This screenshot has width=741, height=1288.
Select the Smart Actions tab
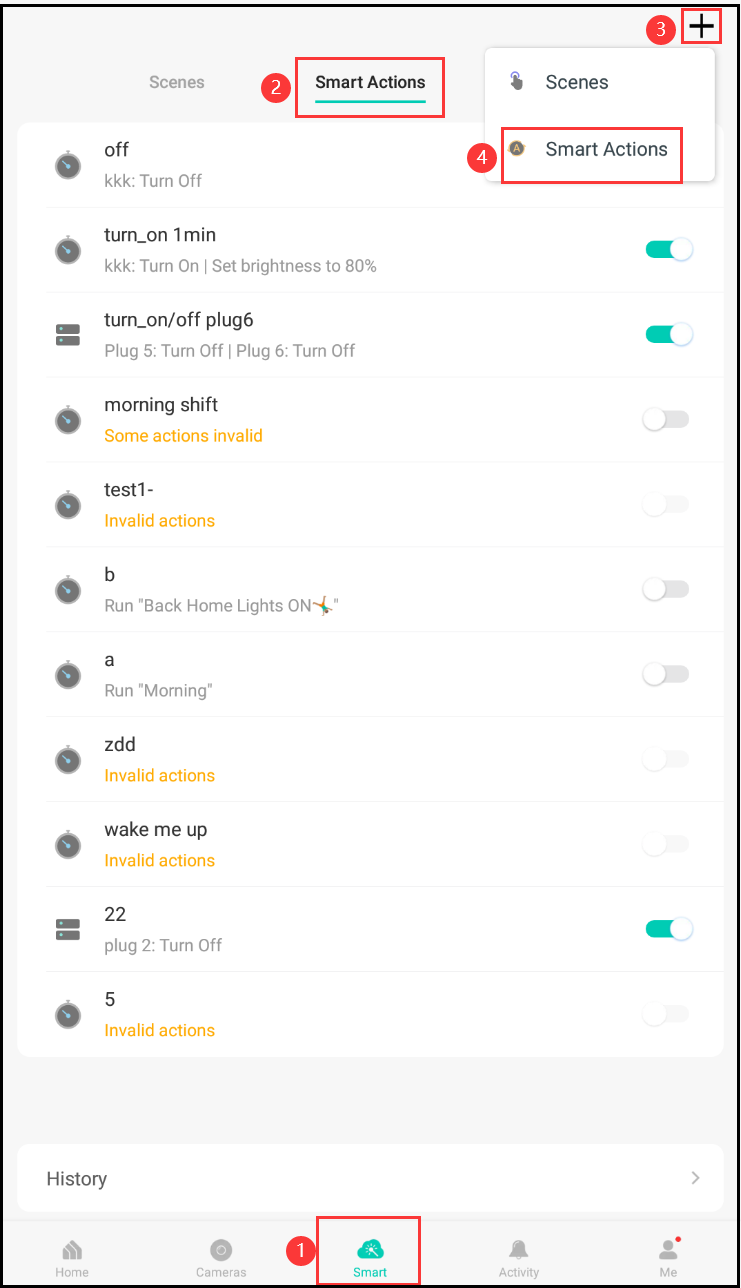coord(370,82)
